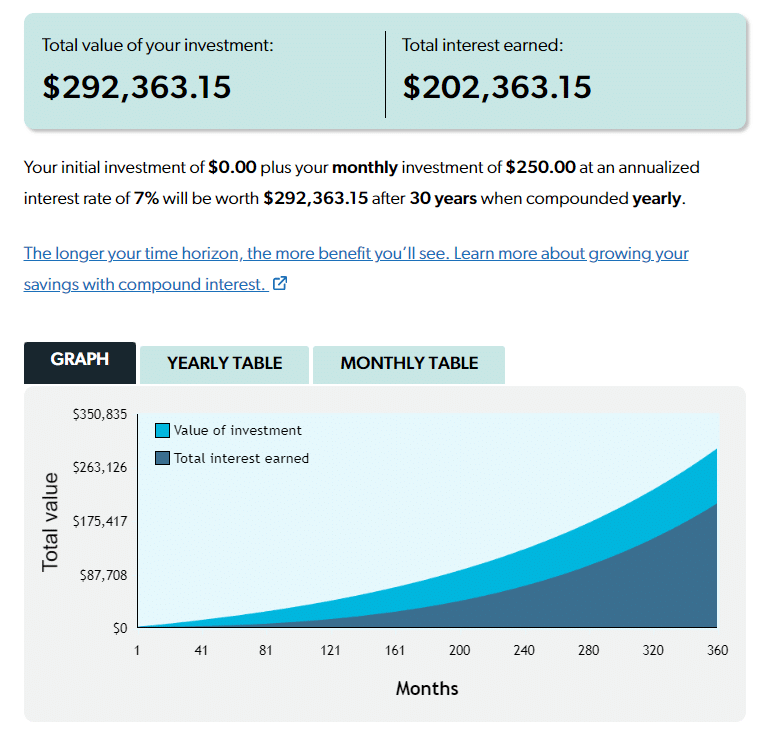Click the $175,417 label on the vertical axis
The image size is (781, 737).
(100, 521)
